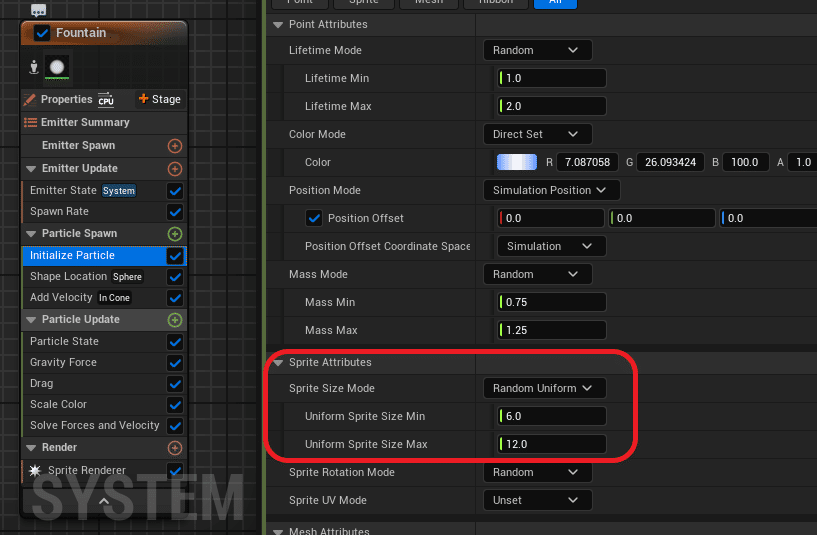Collapse the Particle Update group
The image size is (817, 535).
(x=31, y=319)
